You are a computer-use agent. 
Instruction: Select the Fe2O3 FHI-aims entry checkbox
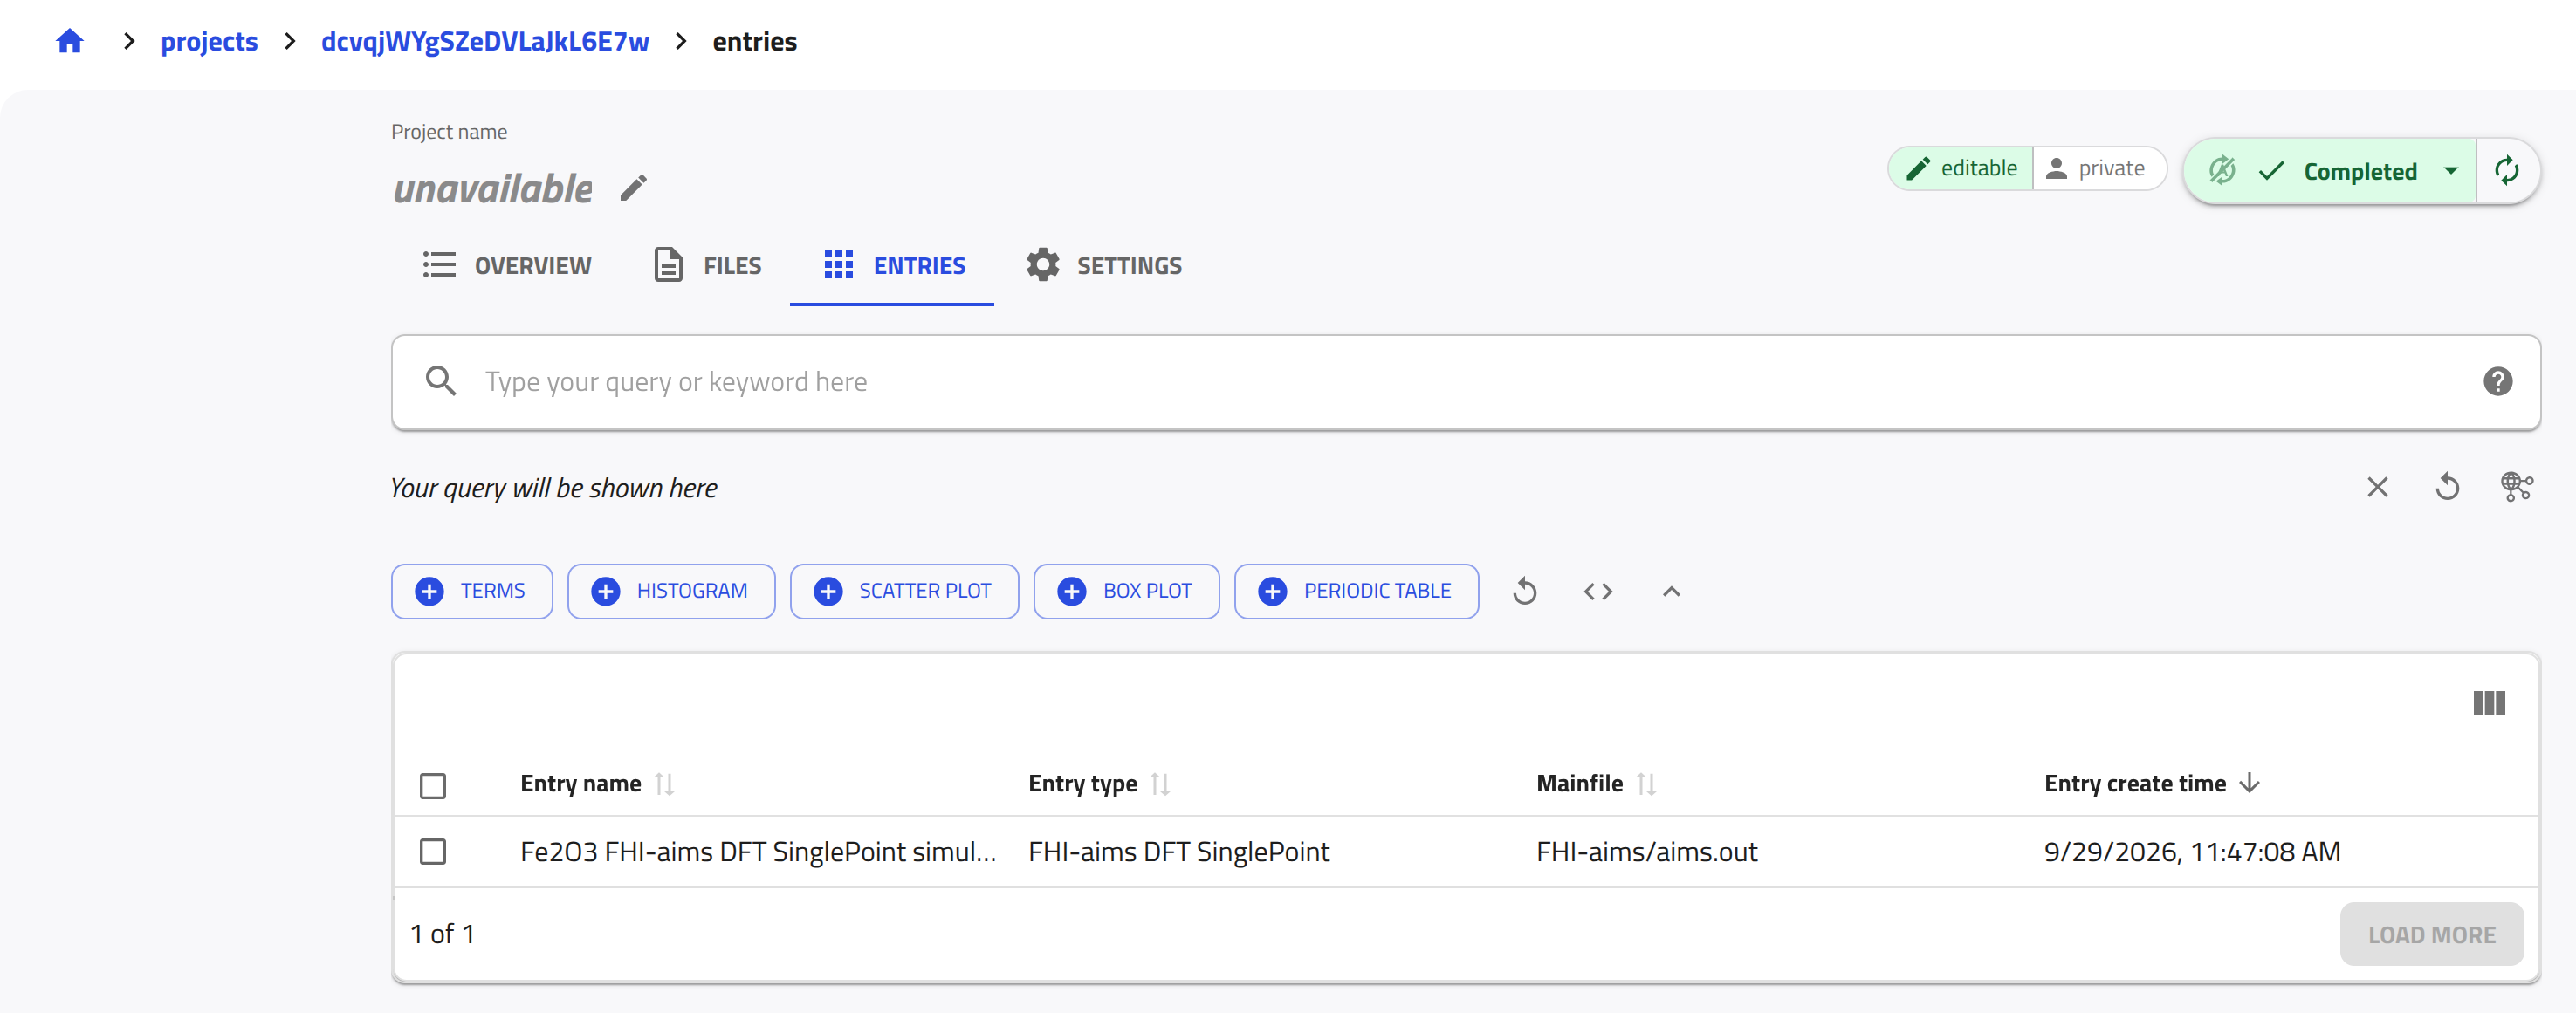click(x=433, y=851)
